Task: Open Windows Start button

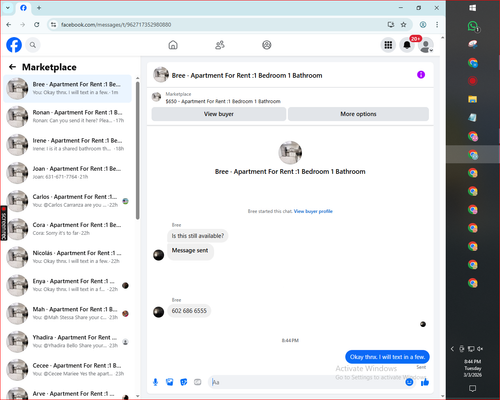Action: point(473,8)
